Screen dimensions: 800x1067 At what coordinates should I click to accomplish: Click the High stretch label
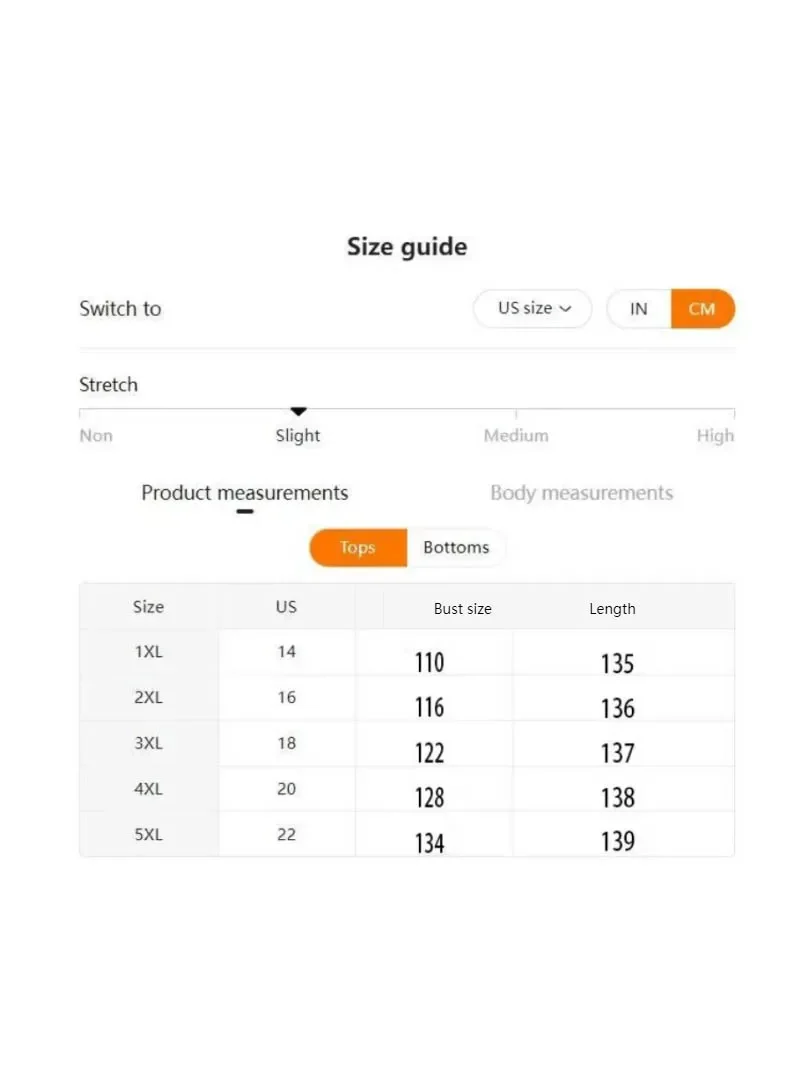[715, 436]
